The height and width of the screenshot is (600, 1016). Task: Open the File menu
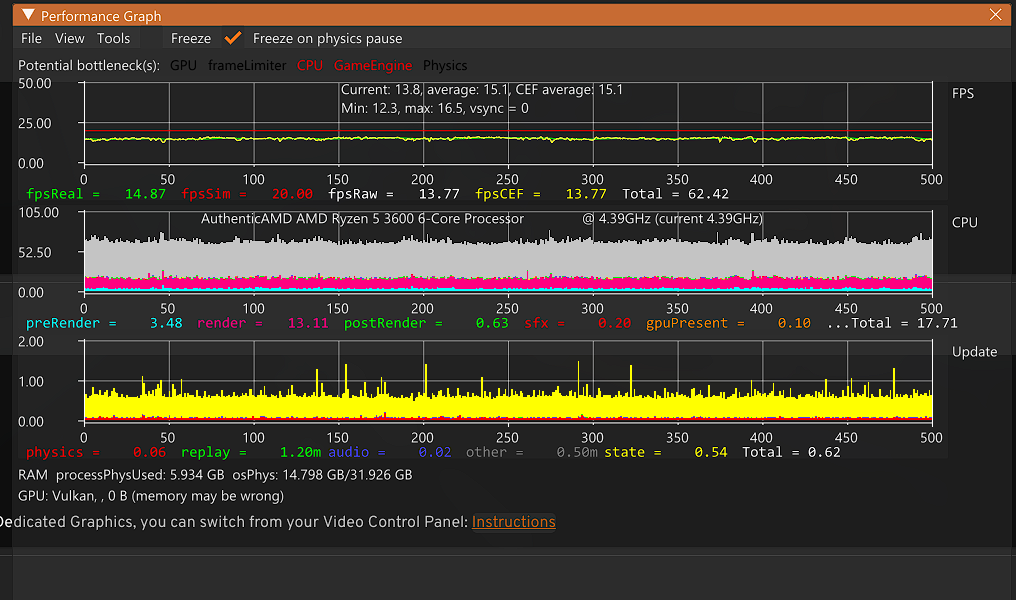click(31, 38)
